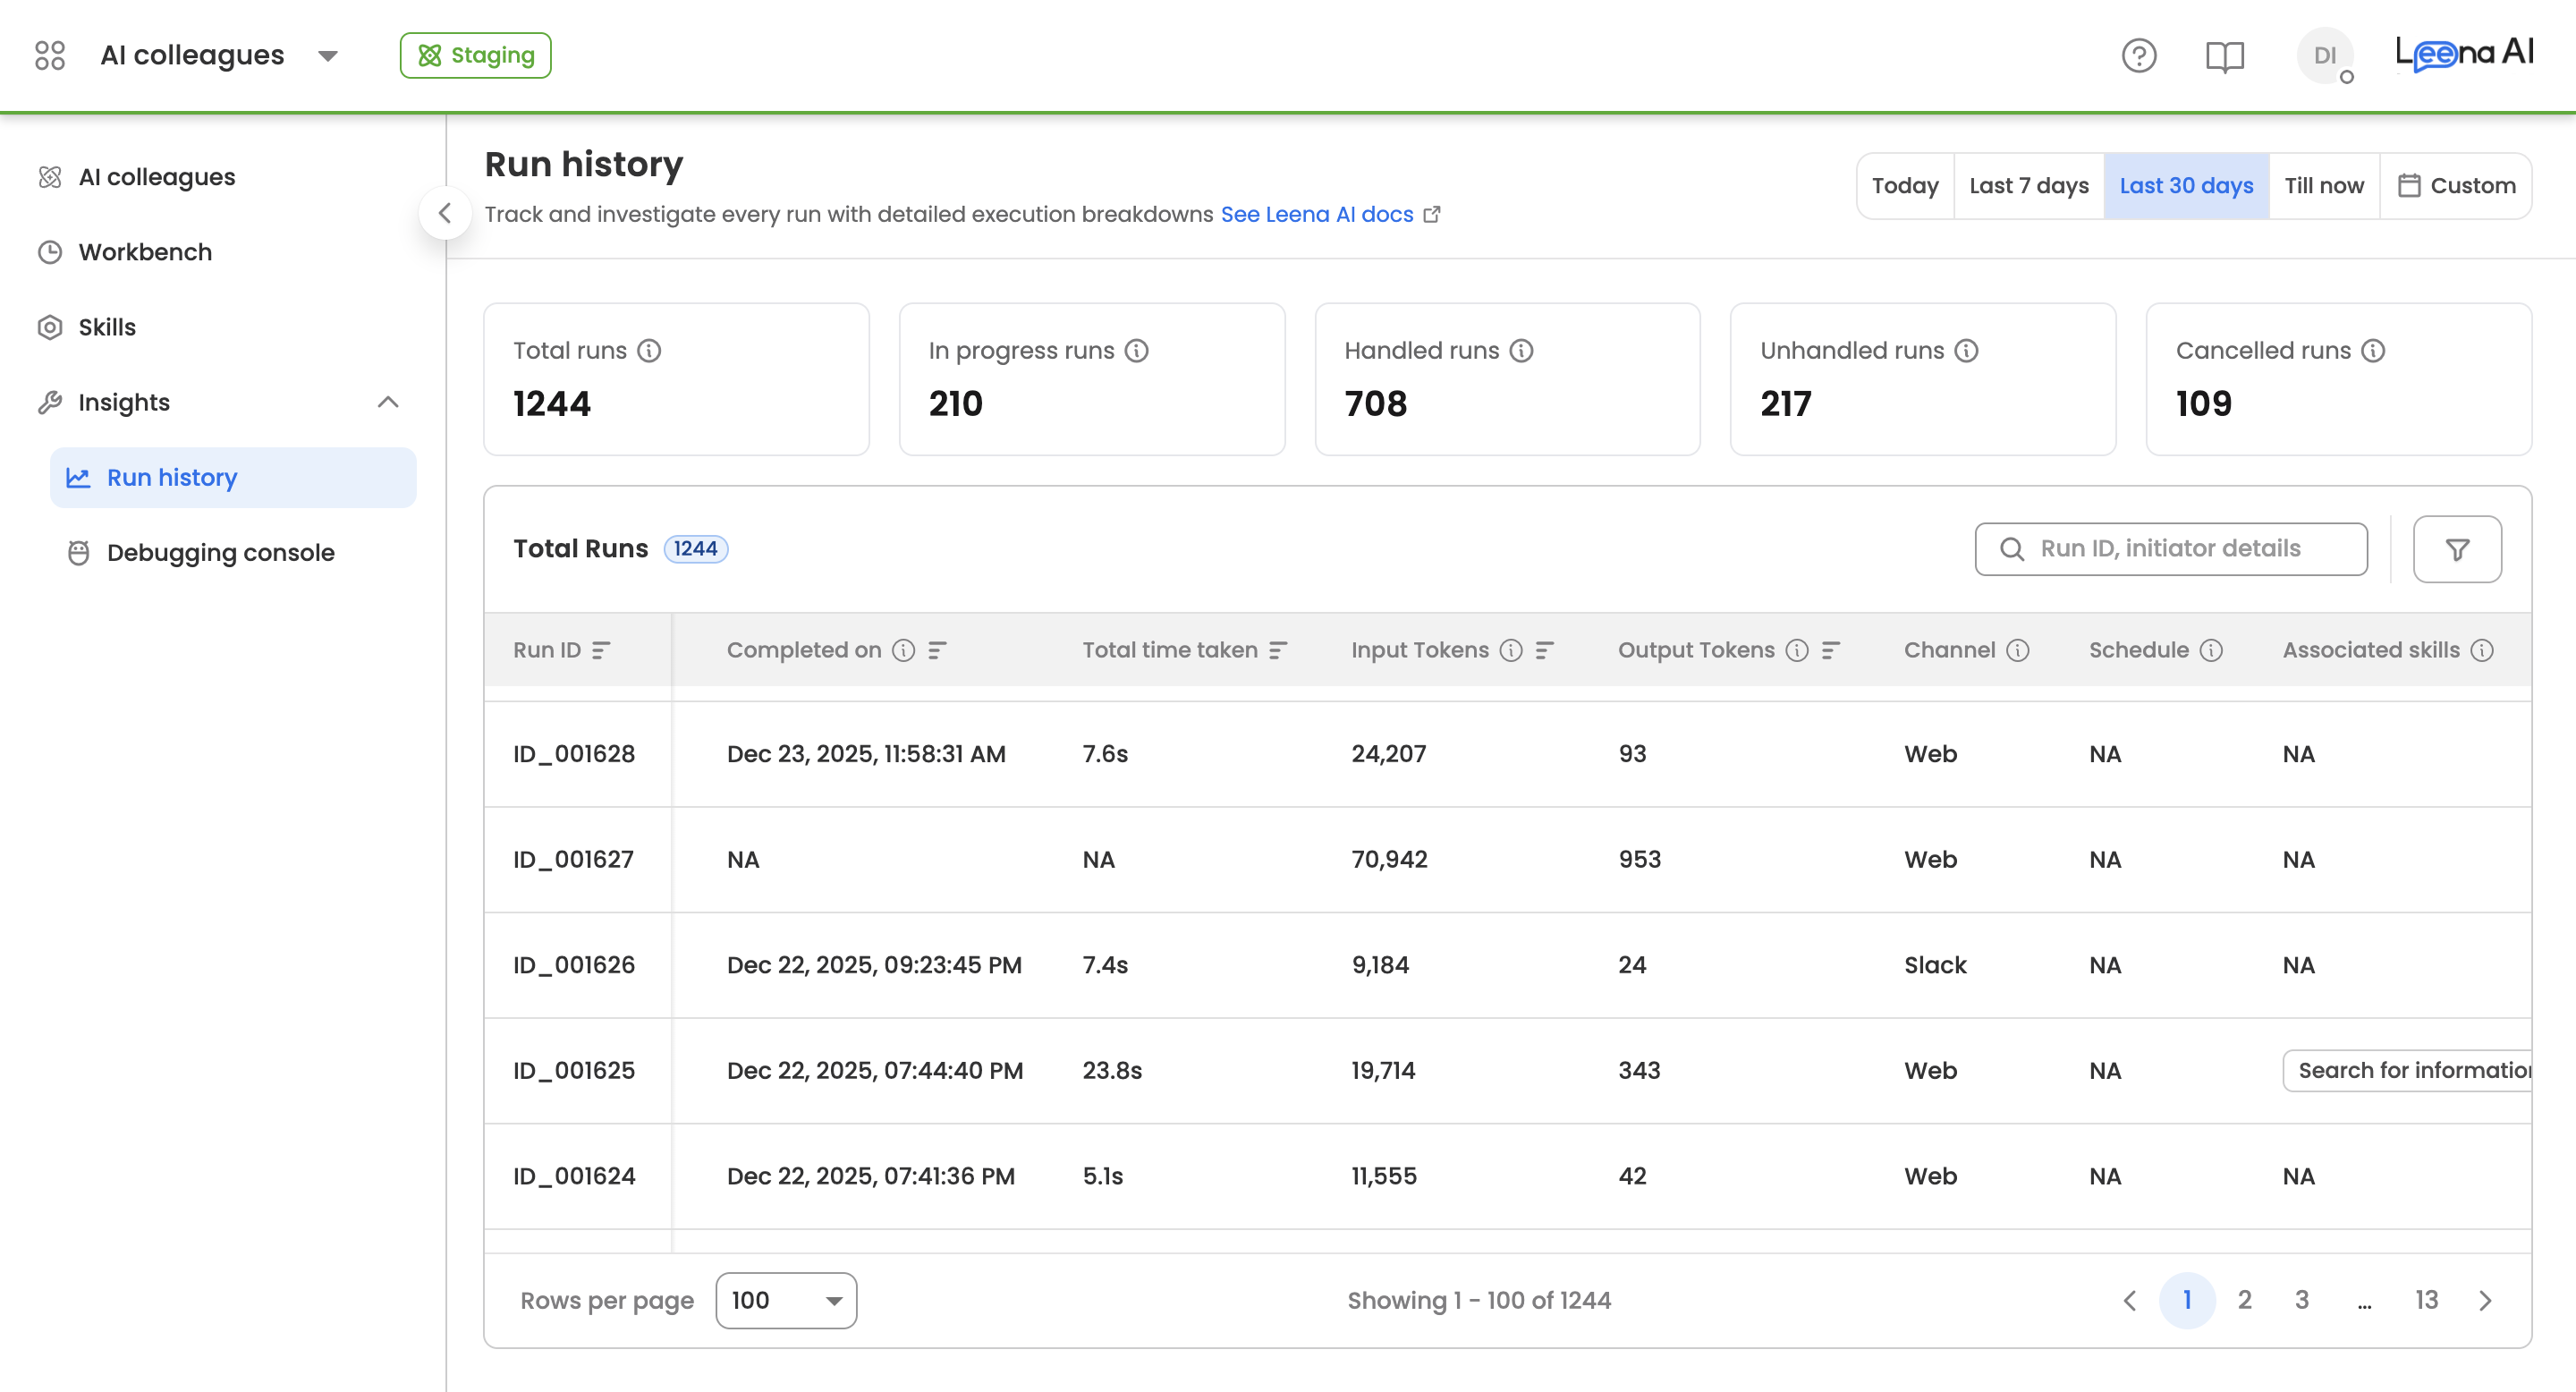Open See Leena AI docs link
Screen dimensions: 2576x1392
[1316, 214]
